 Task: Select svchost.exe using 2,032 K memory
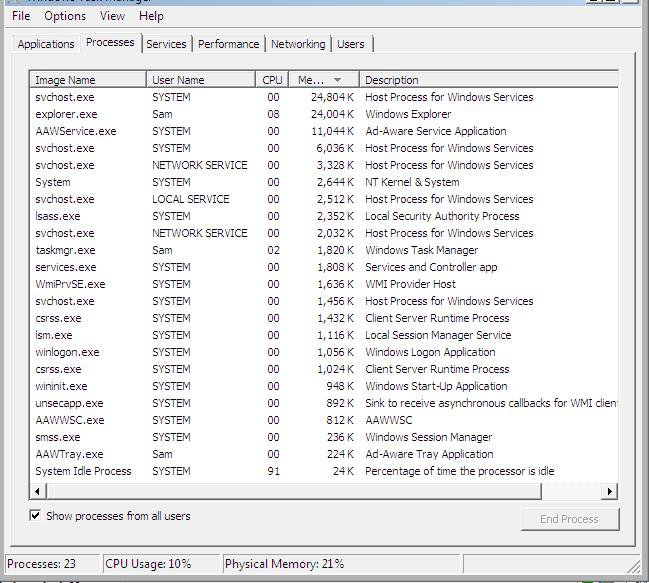point(324,233)
